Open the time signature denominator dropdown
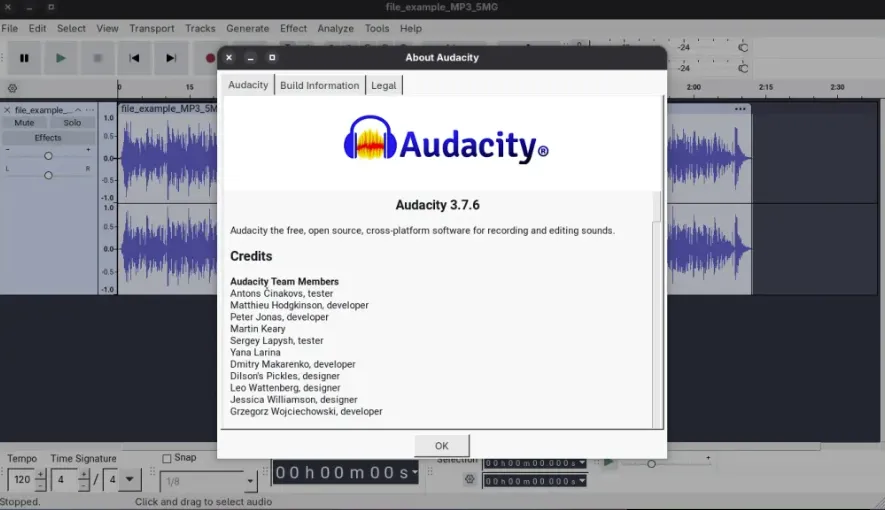 click(130, 480)
